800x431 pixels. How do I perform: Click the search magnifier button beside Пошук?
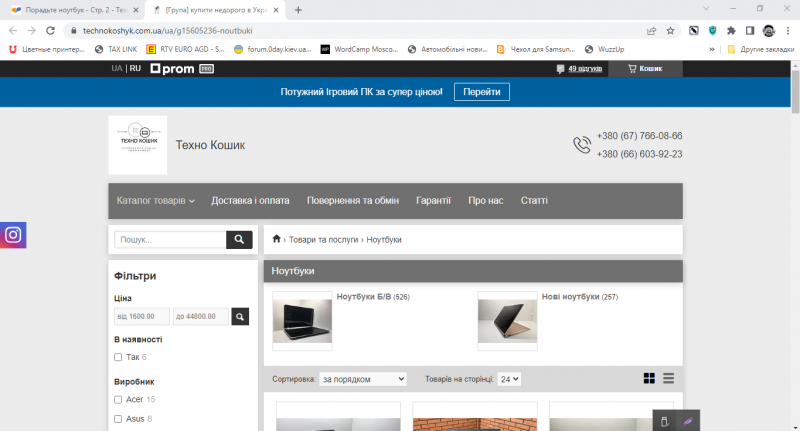point(239,239)
